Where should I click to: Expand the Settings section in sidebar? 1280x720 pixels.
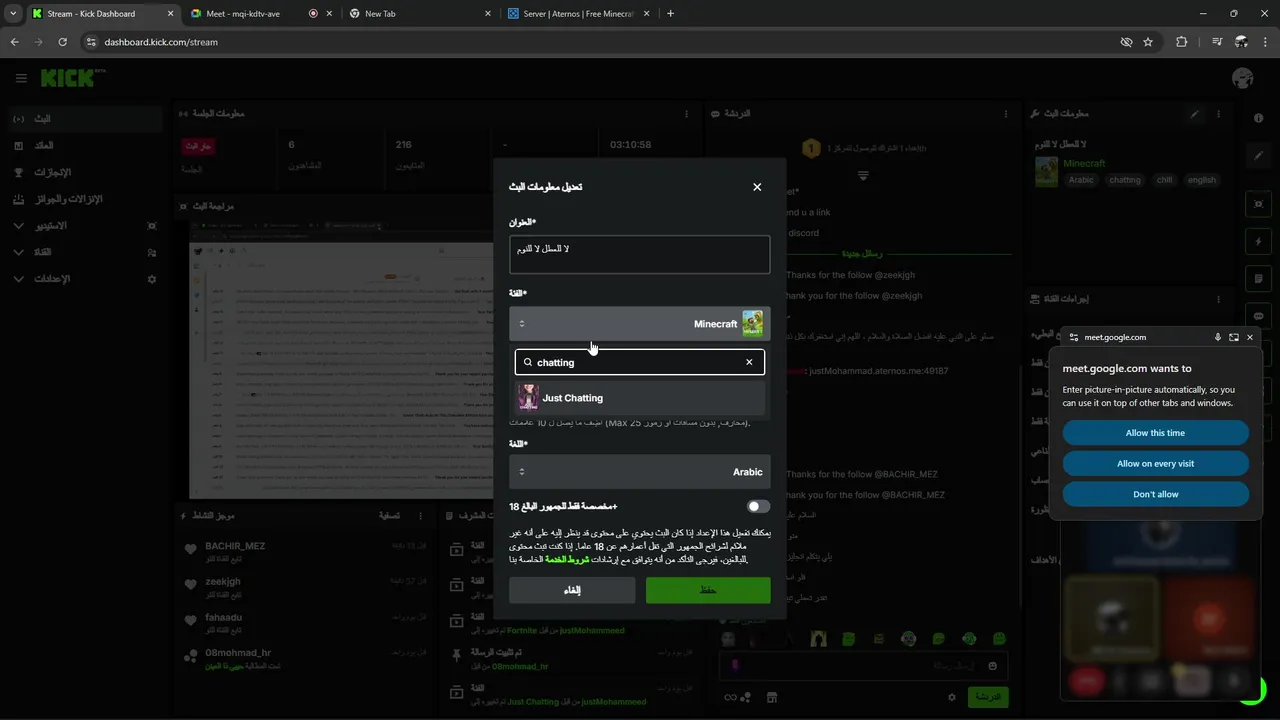coord(85,279)
